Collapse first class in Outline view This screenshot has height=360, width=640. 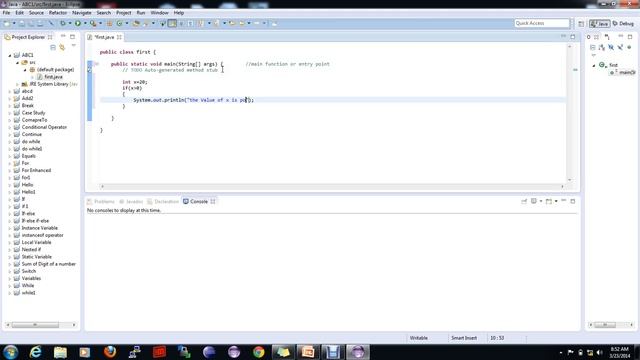tap(594, 65)
